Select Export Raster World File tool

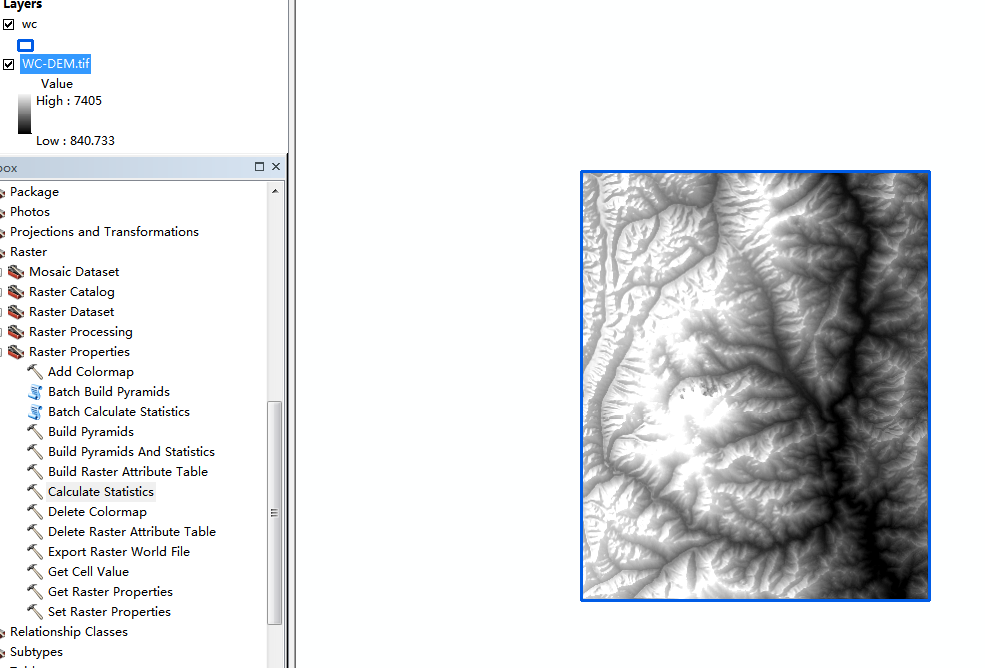[x=119, y=552]
